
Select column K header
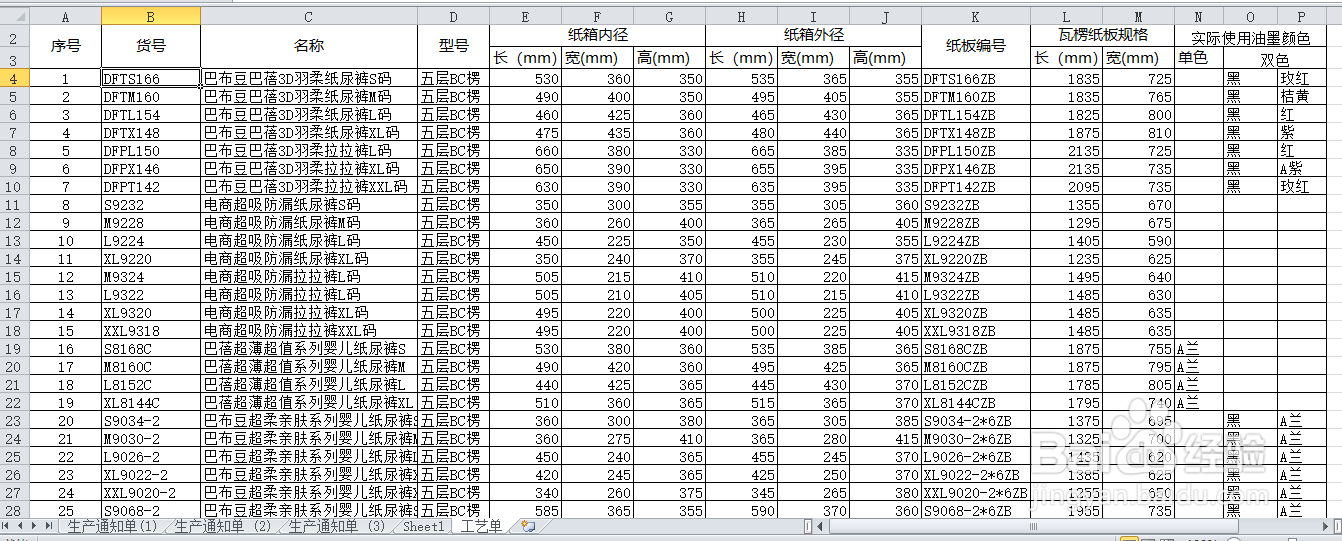975,16
